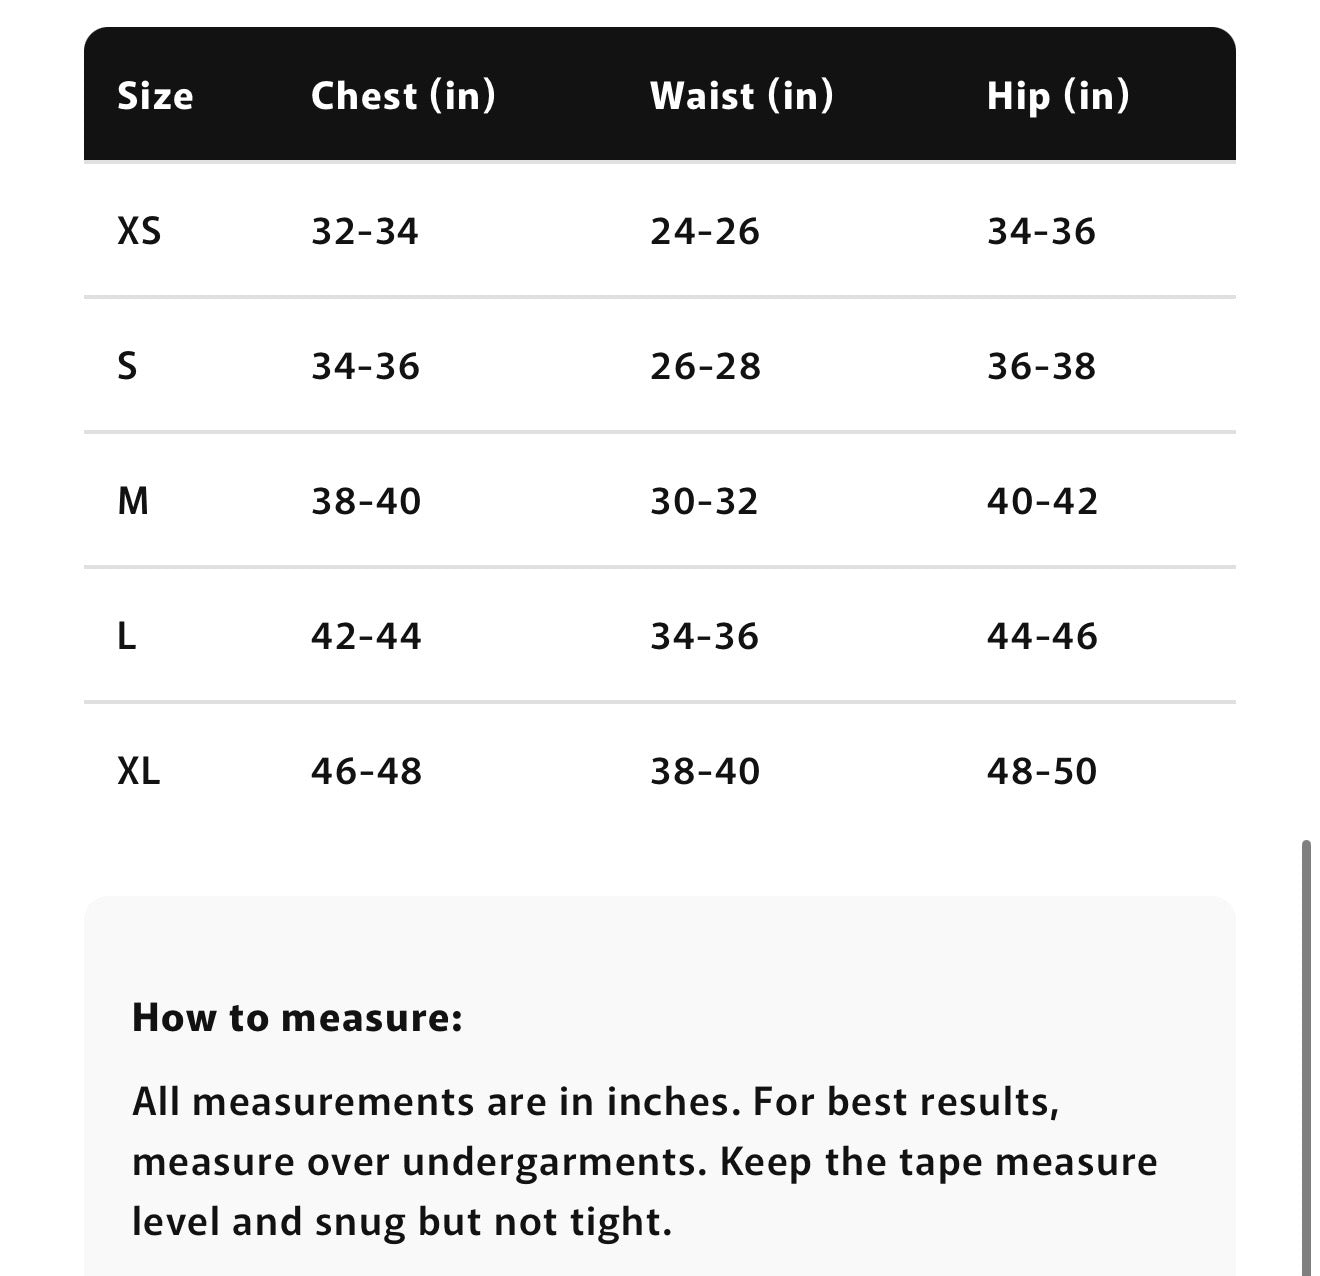
Task: Click the Size column header
Action: coord(155,96)
